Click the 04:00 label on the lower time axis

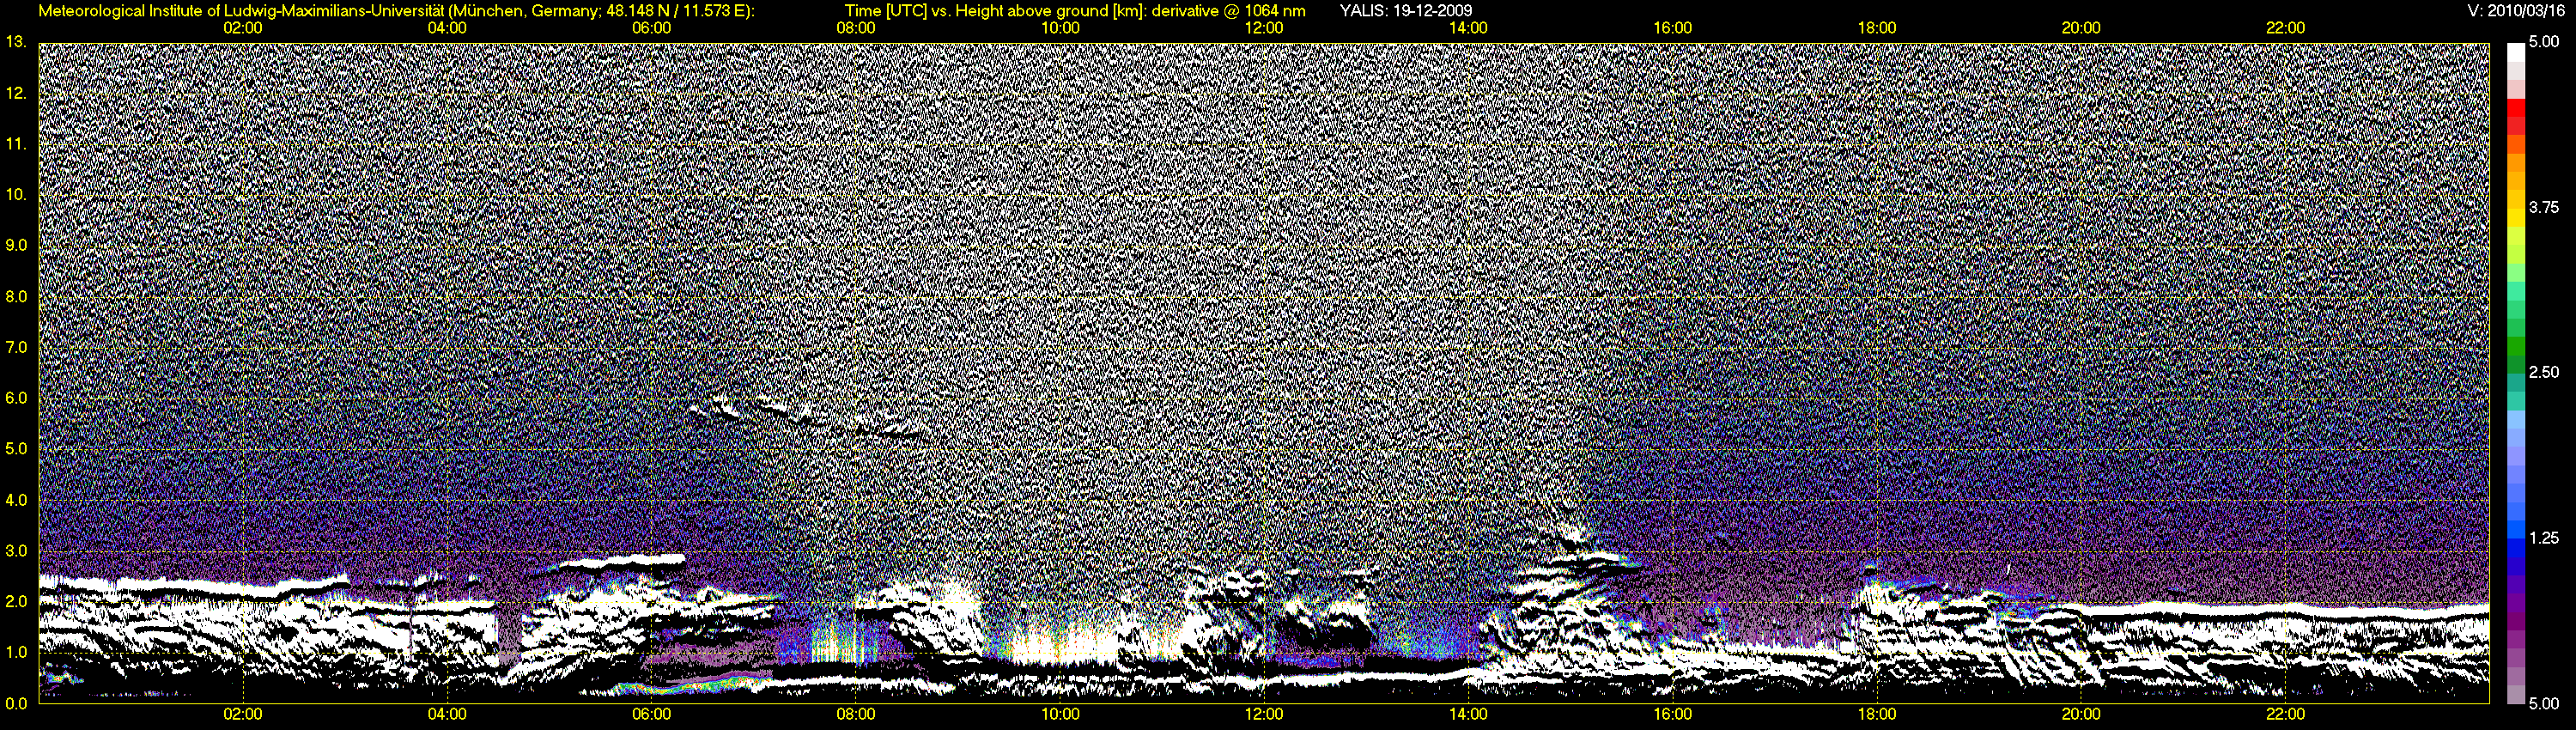447,714
